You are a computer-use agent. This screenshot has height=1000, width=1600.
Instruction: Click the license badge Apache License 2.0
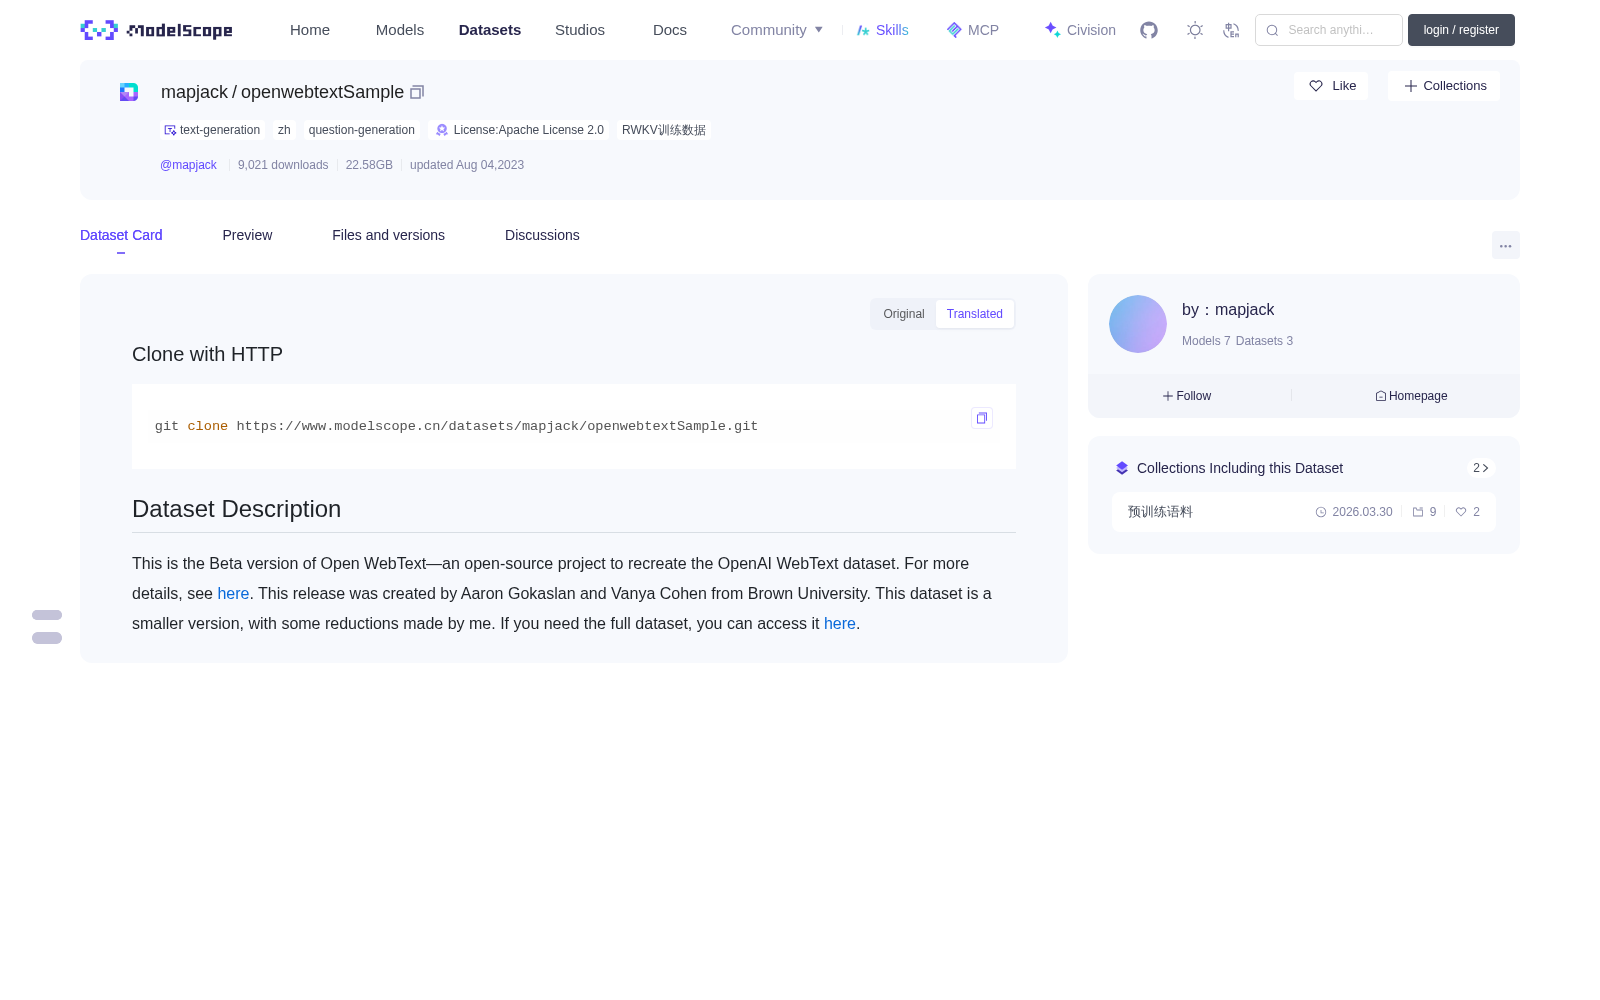click(519, 130)
